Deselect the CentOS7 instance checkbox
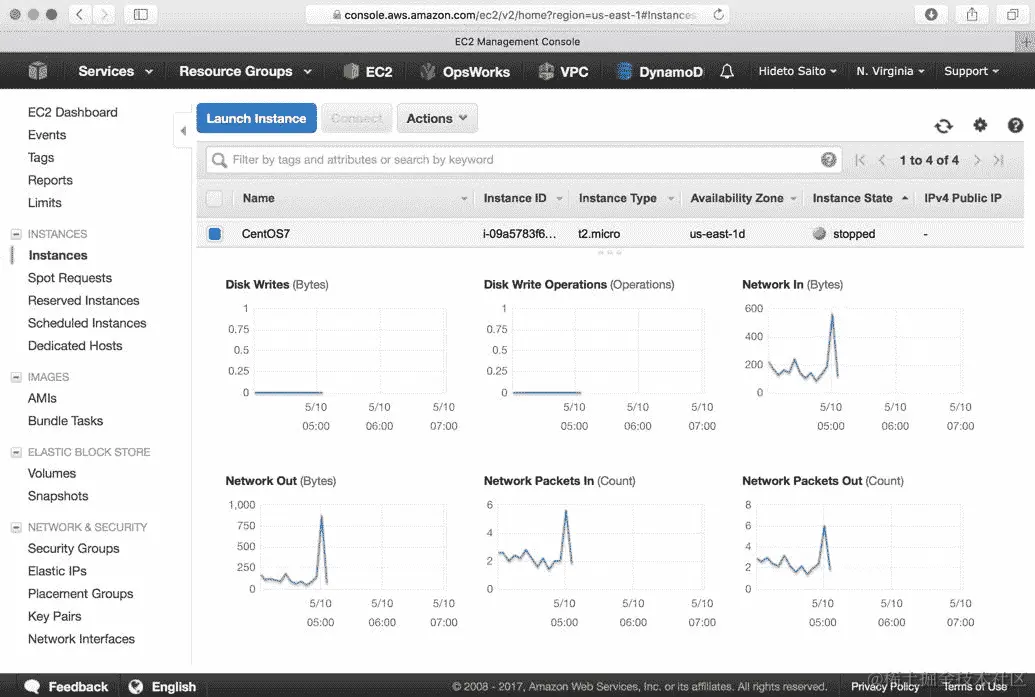 pos(215,234)
